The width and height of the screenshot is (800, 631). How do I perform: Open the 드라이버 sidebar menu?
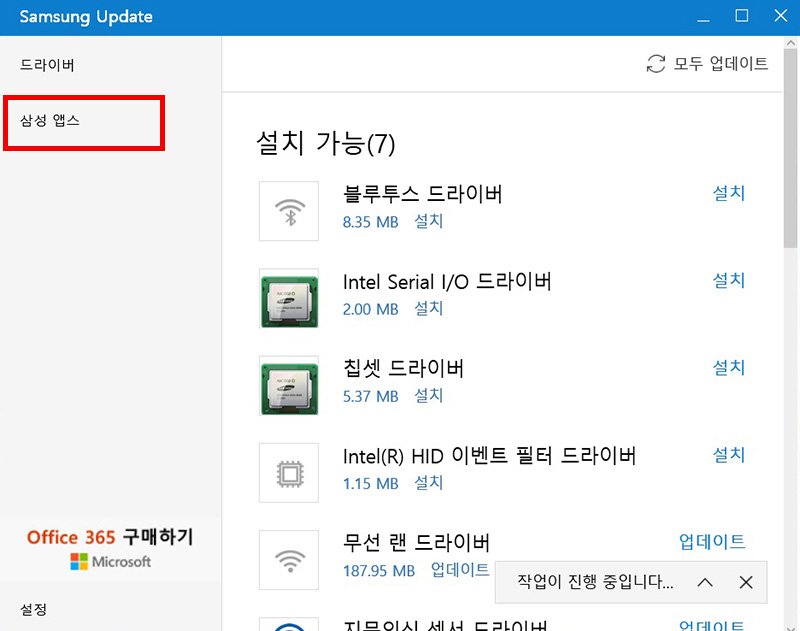(x=47, y=65)
